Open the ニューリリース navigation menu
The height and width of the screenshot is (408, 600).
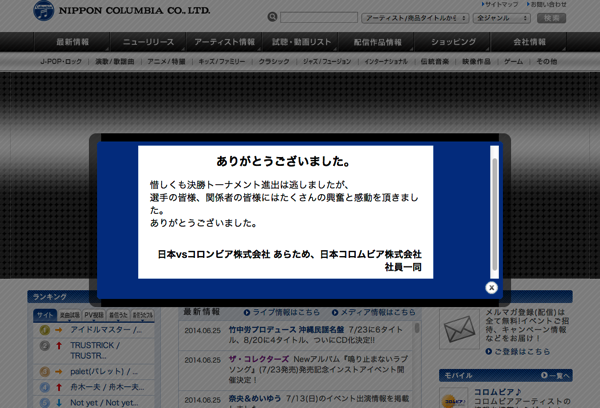click(x=148, y=42)
